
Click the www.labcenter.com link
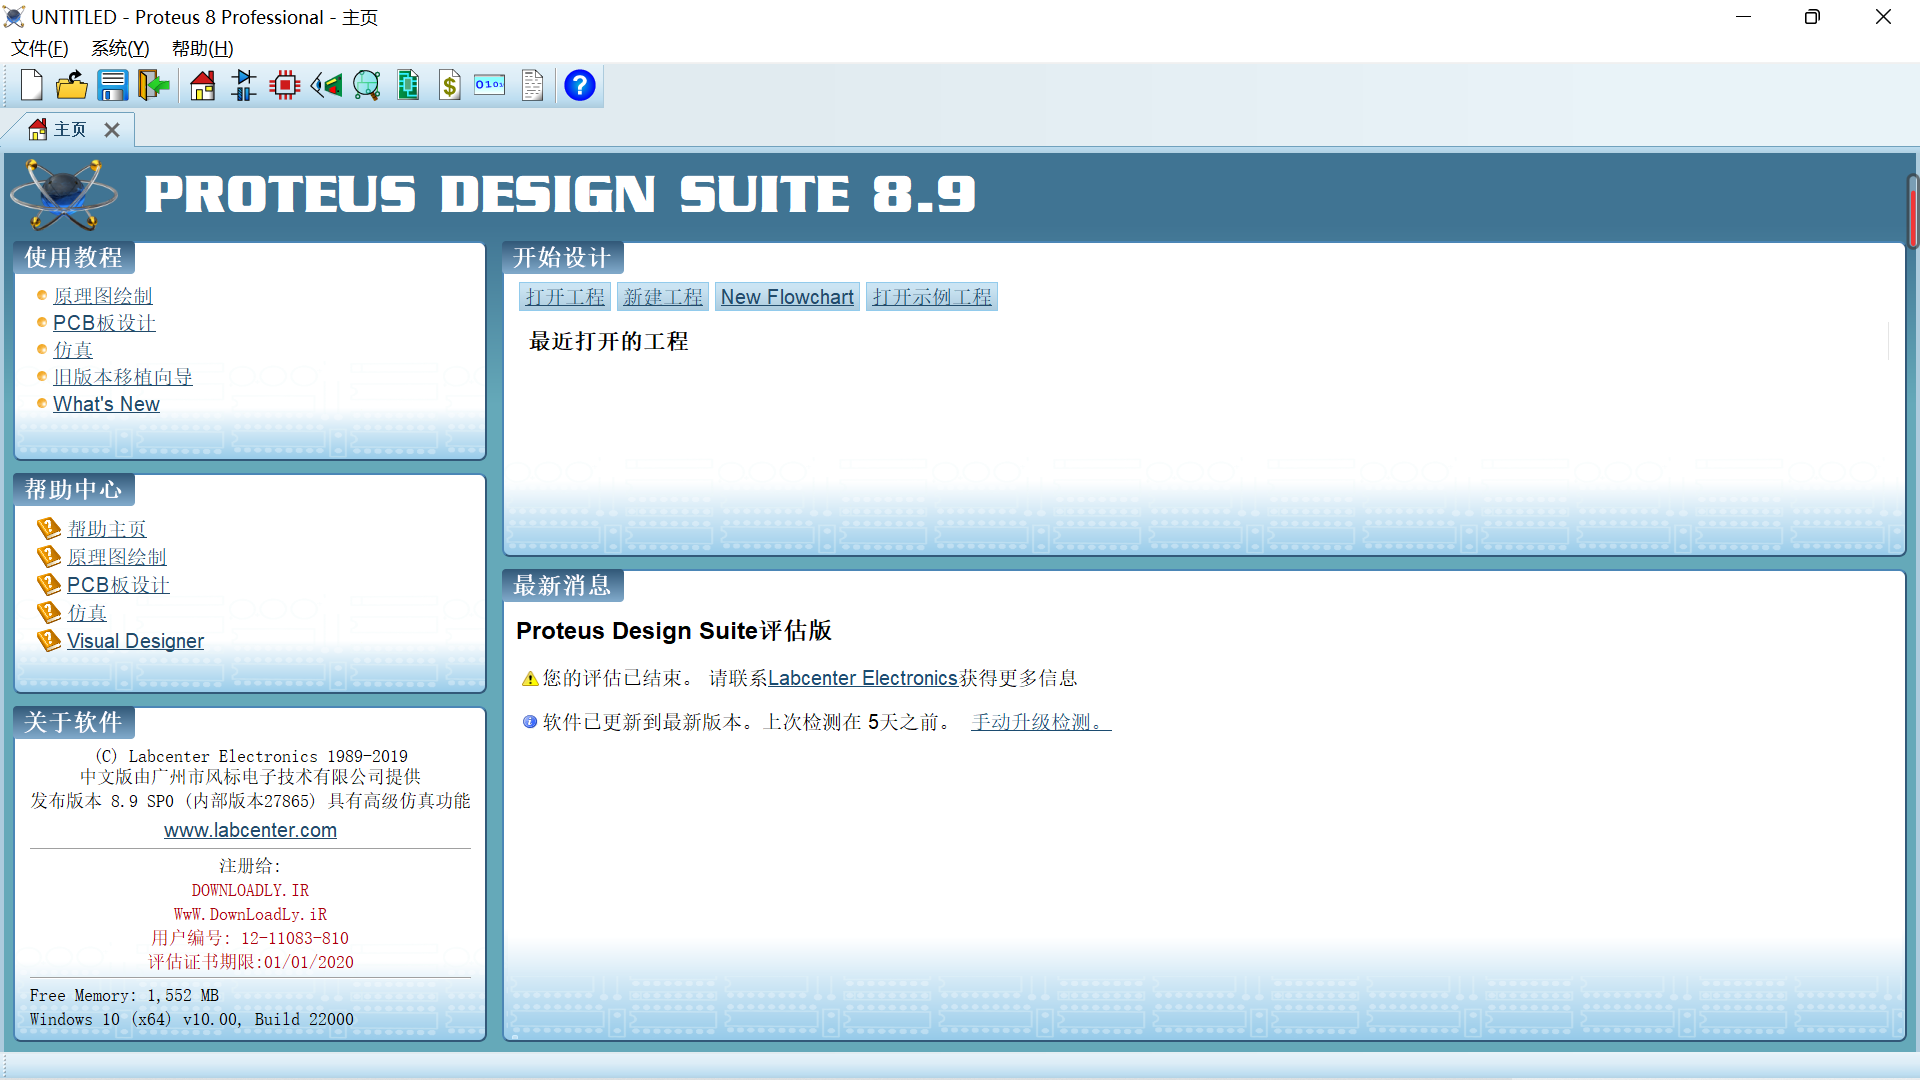(250, 830)
